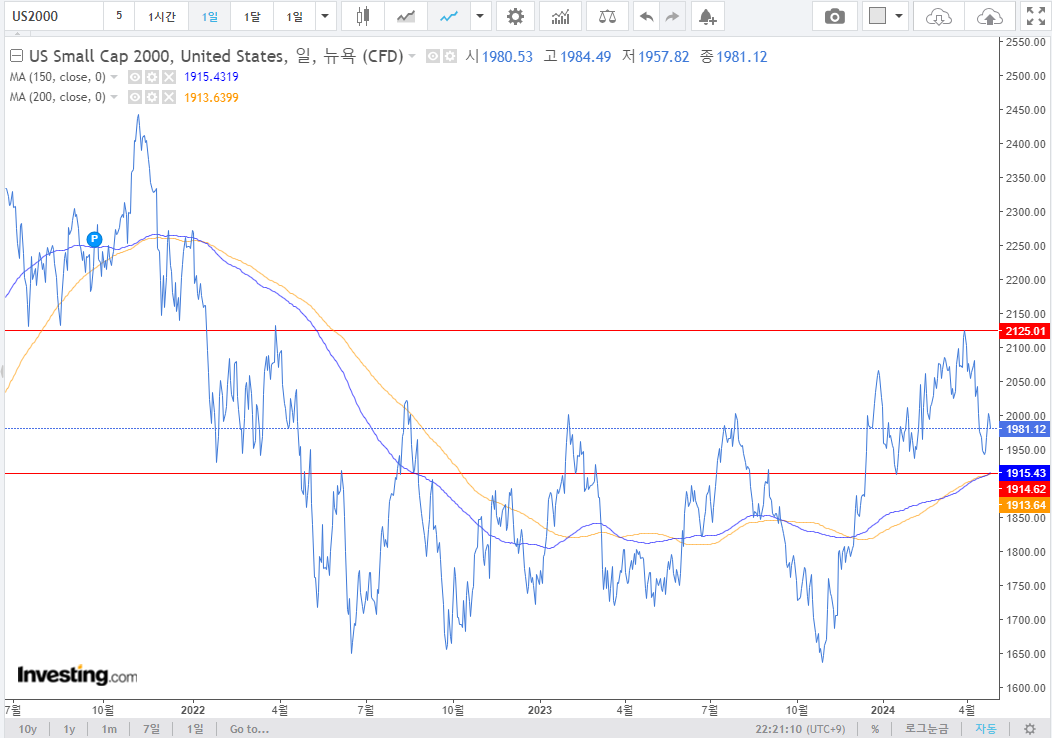Expand chart style dropdown arrow beside line icon
1052x738 pixels.
point(480,16)
